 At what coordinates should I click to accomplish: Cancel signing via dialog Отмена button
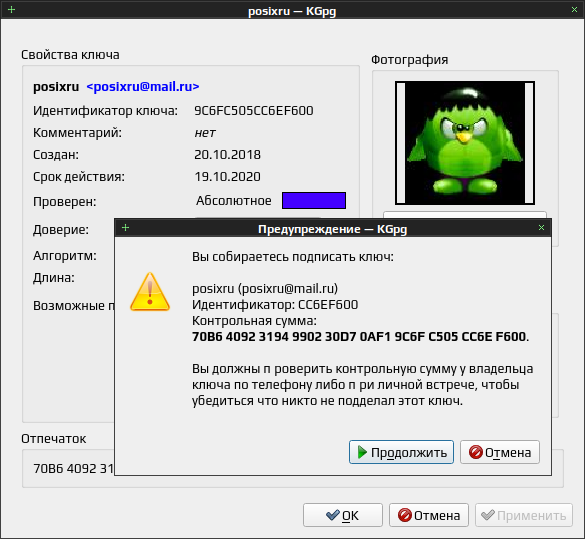coord(500,452)
